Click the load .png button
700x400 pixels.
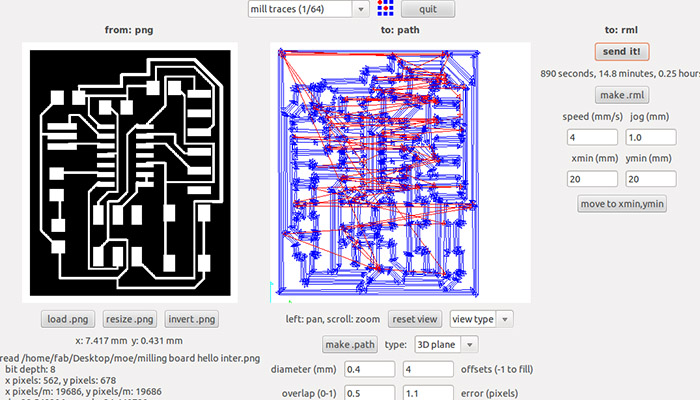point(68,319)
